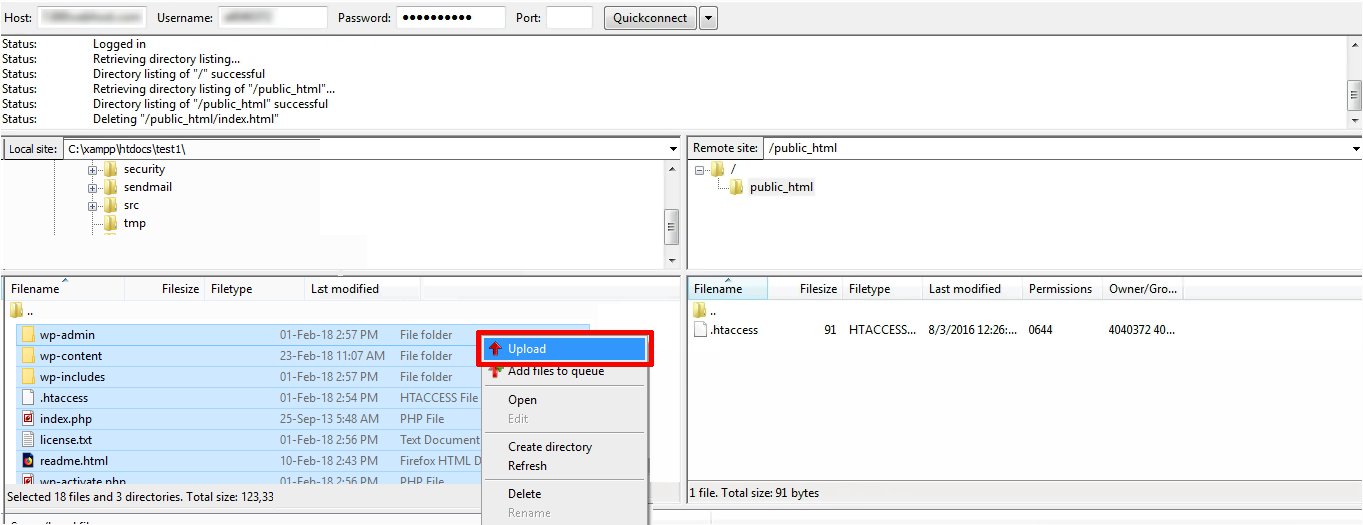This screenshot has height=525, width=1363.
Task: Click the index.php file icon
Action: tap(28, 419)
